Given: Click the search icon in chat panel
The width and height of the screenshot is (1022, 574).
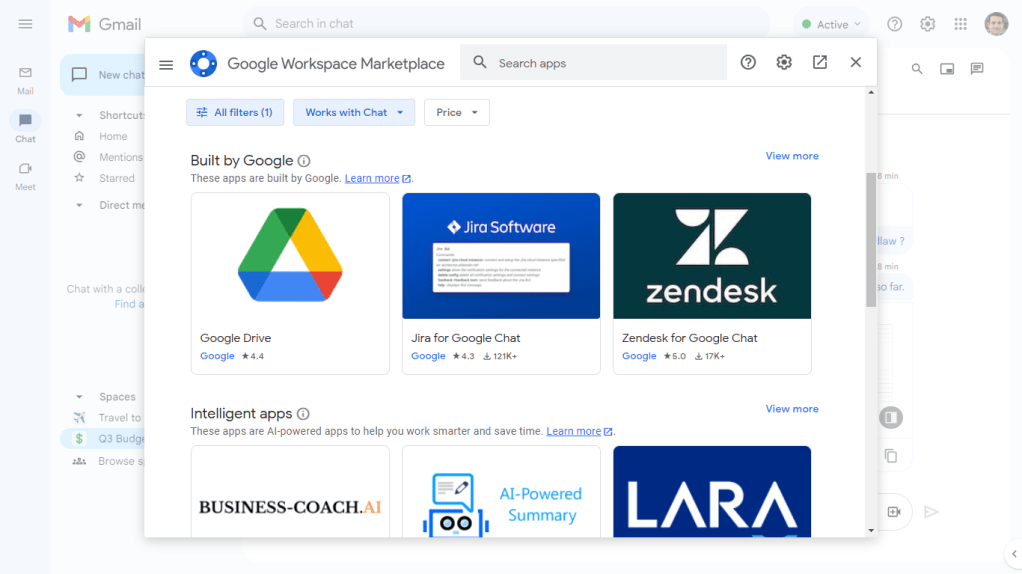Looking at the screenshot, I should pos(917,68).
